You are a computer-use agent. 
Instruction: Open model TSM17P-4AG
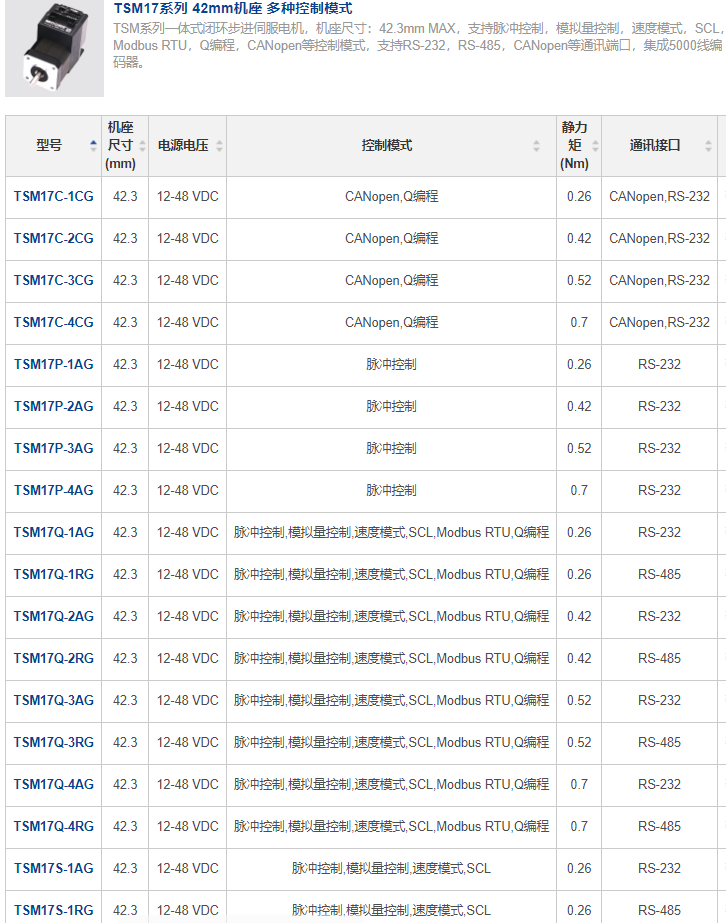tap(54, 490)
